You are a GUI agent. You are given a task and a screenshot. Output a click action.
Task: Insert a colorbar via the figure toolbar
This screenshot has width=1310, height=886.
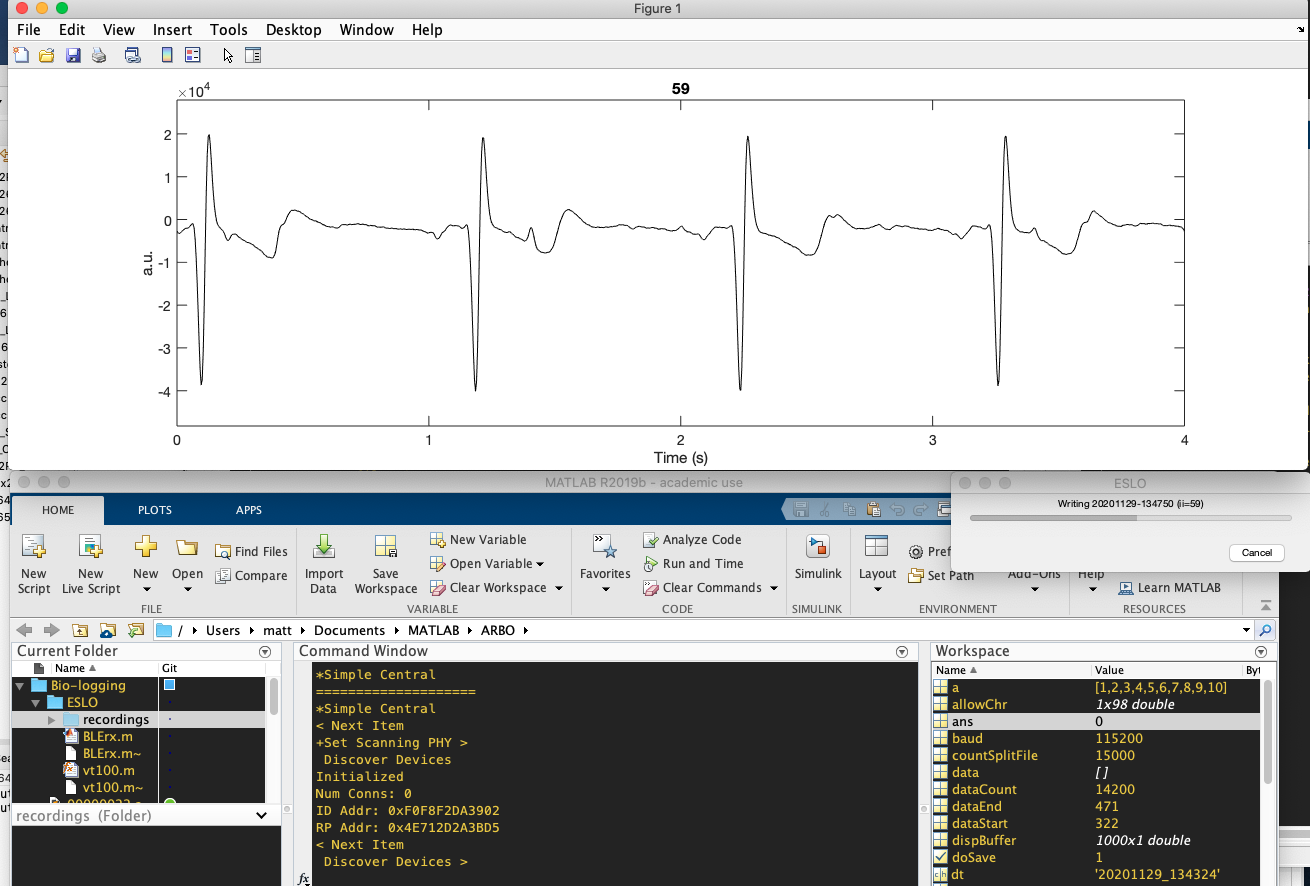[x=166, y=55]
